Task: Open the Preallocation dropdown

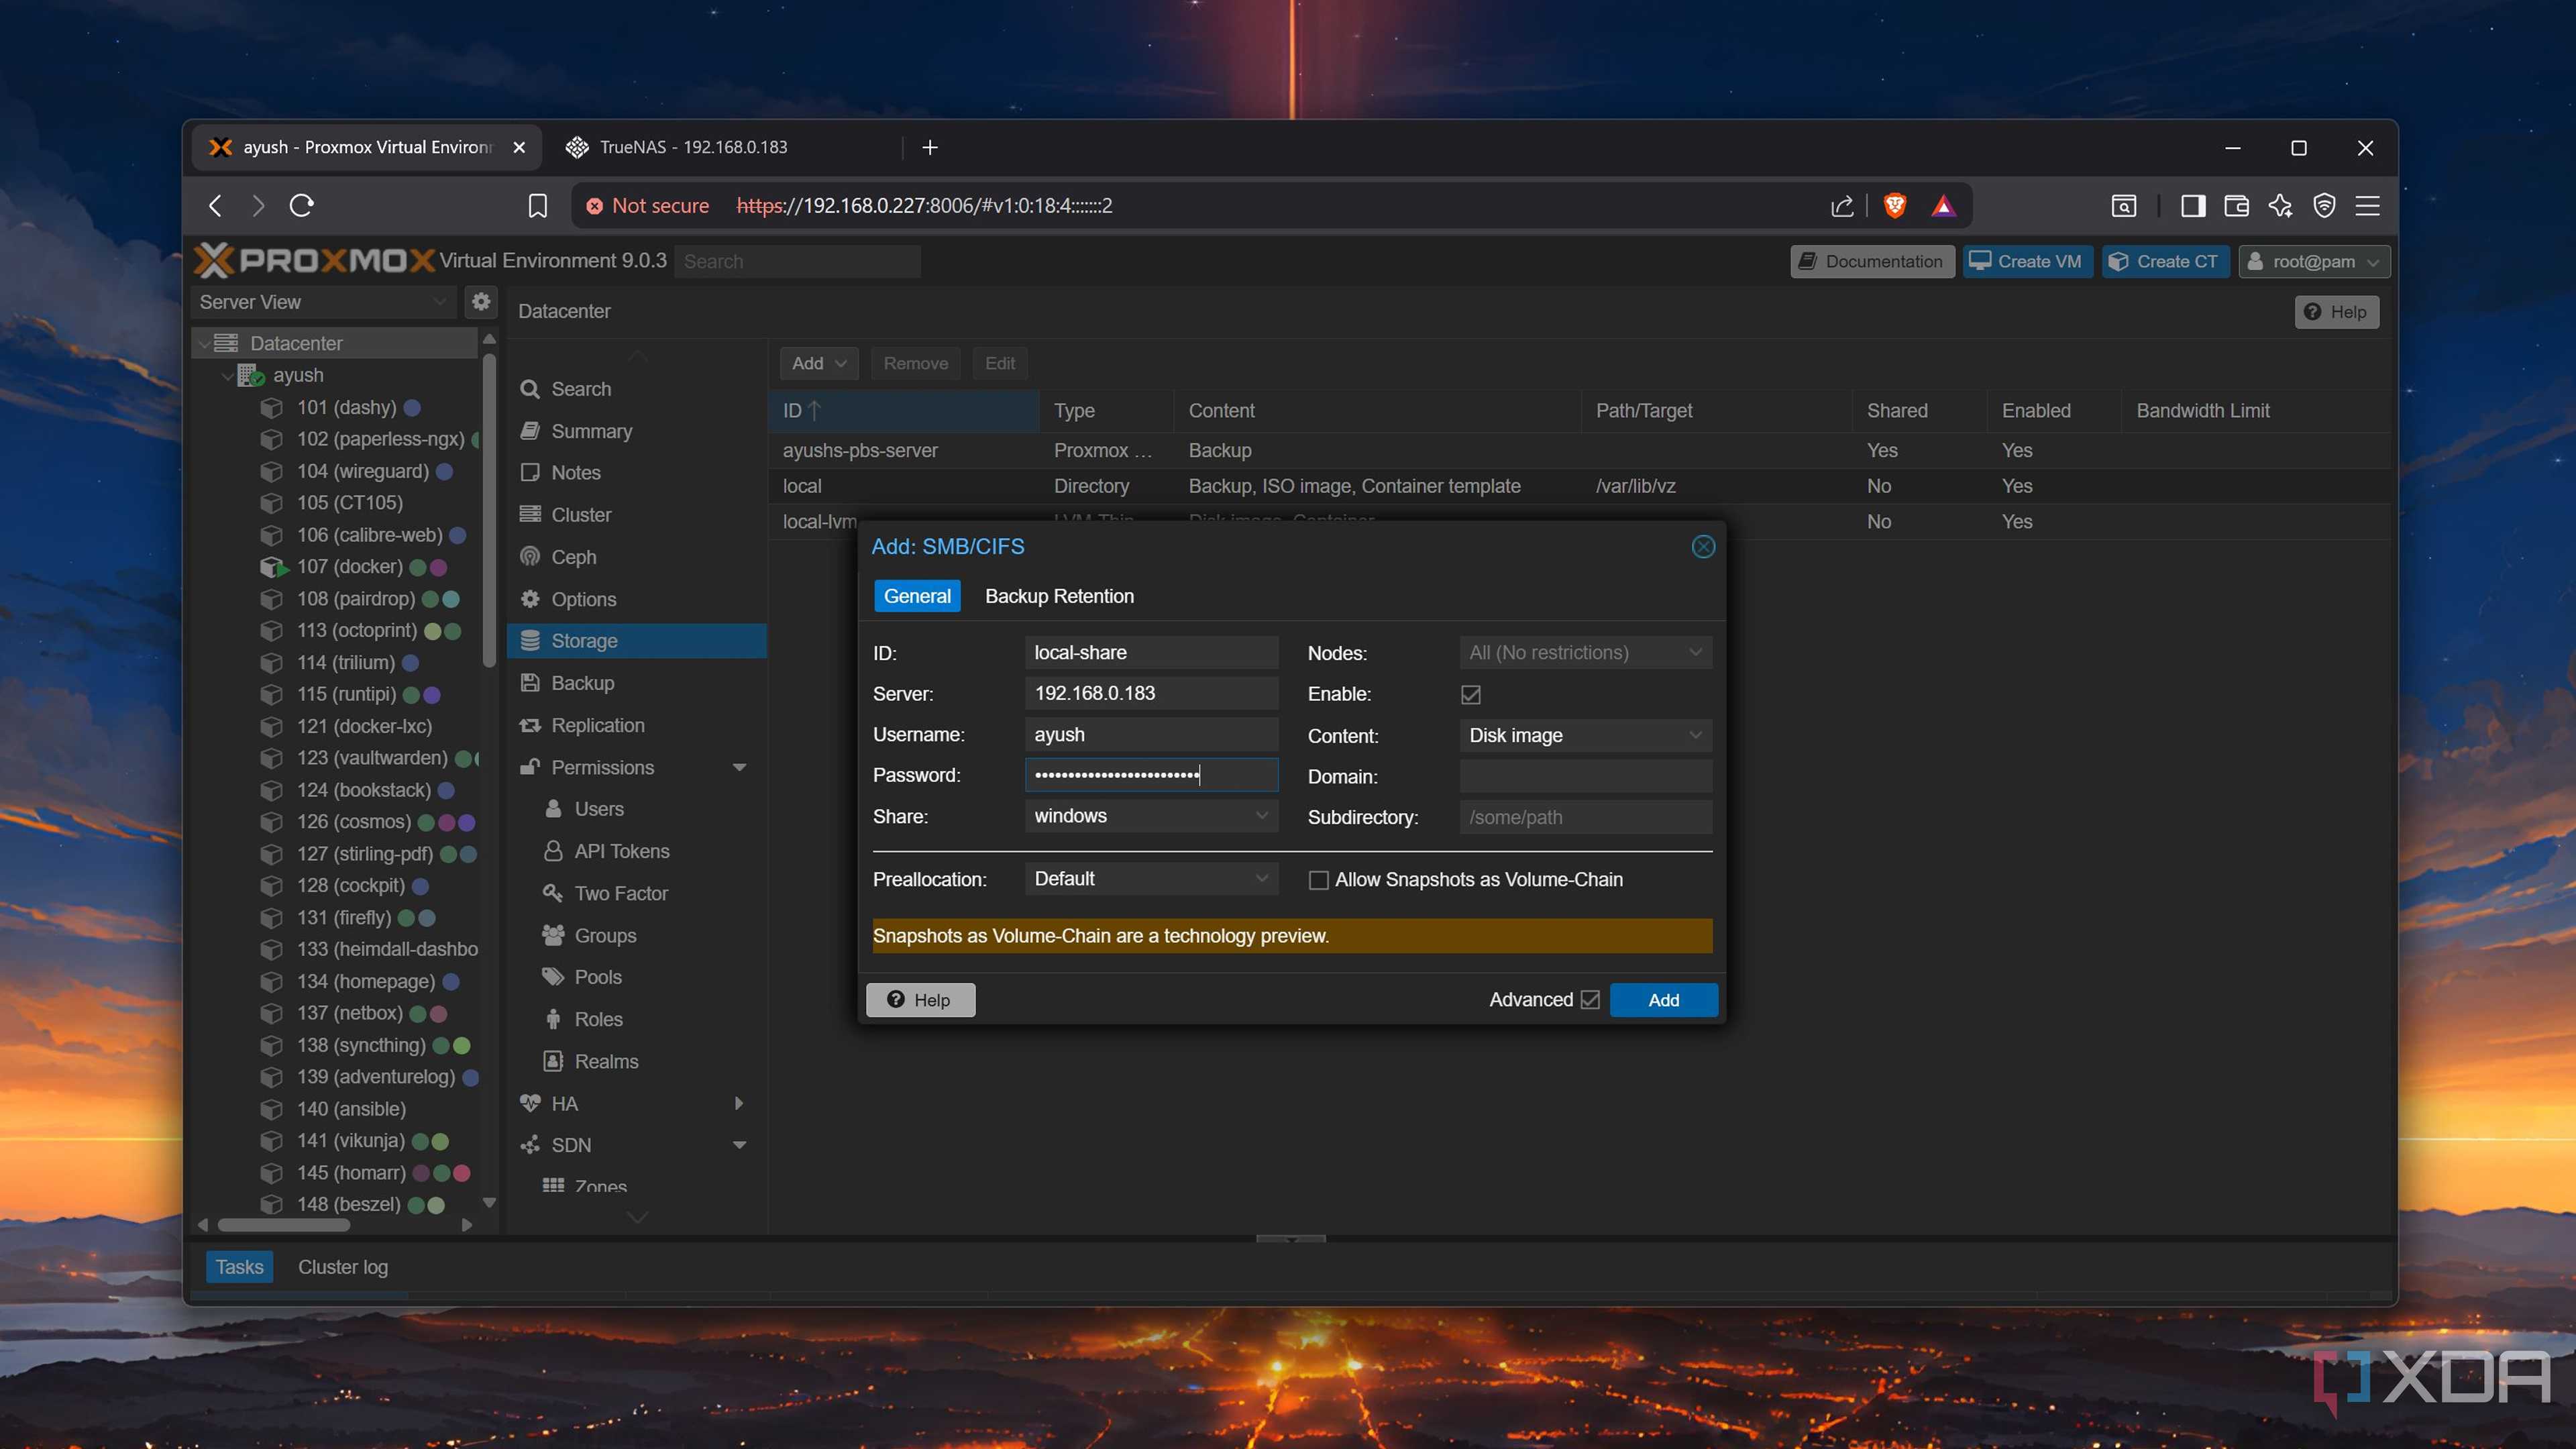Action: (1151, 878)
